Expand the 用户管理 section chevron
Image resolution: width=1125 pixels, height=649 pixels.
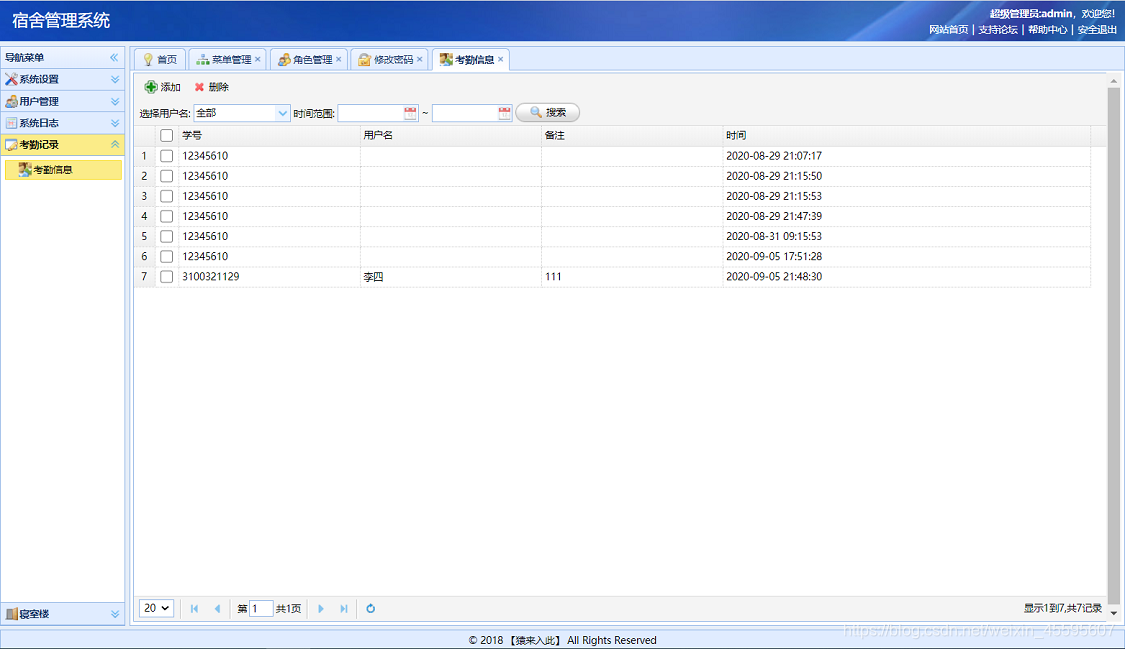pyautogui.click(x=115, y=101)
